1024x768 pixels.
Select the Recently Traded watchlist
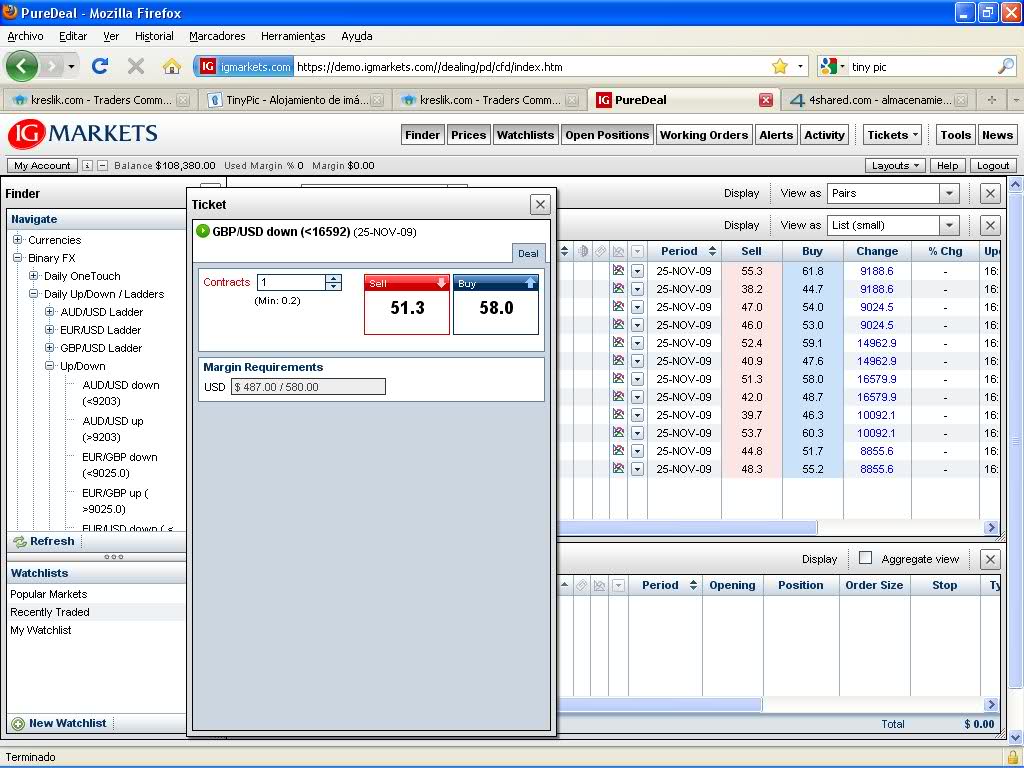click(x=50, y=612)
